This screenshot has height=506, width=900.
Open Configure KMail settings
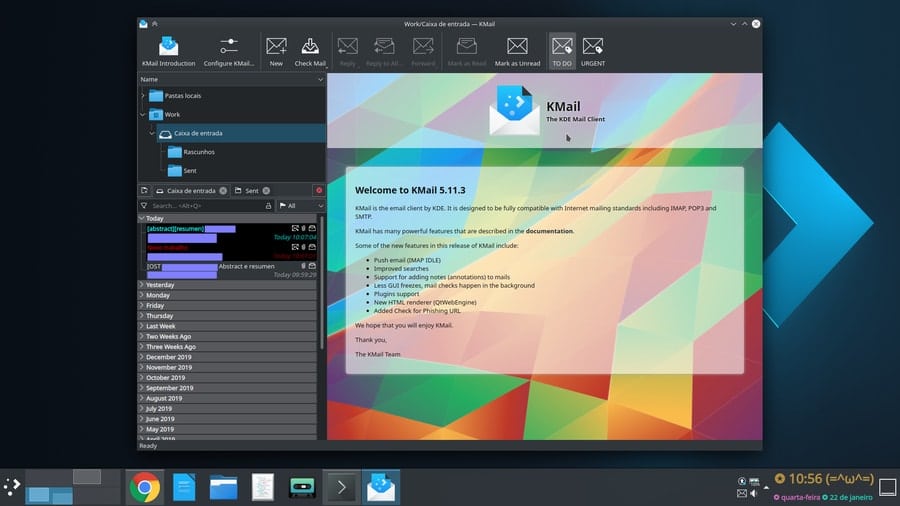228,52
